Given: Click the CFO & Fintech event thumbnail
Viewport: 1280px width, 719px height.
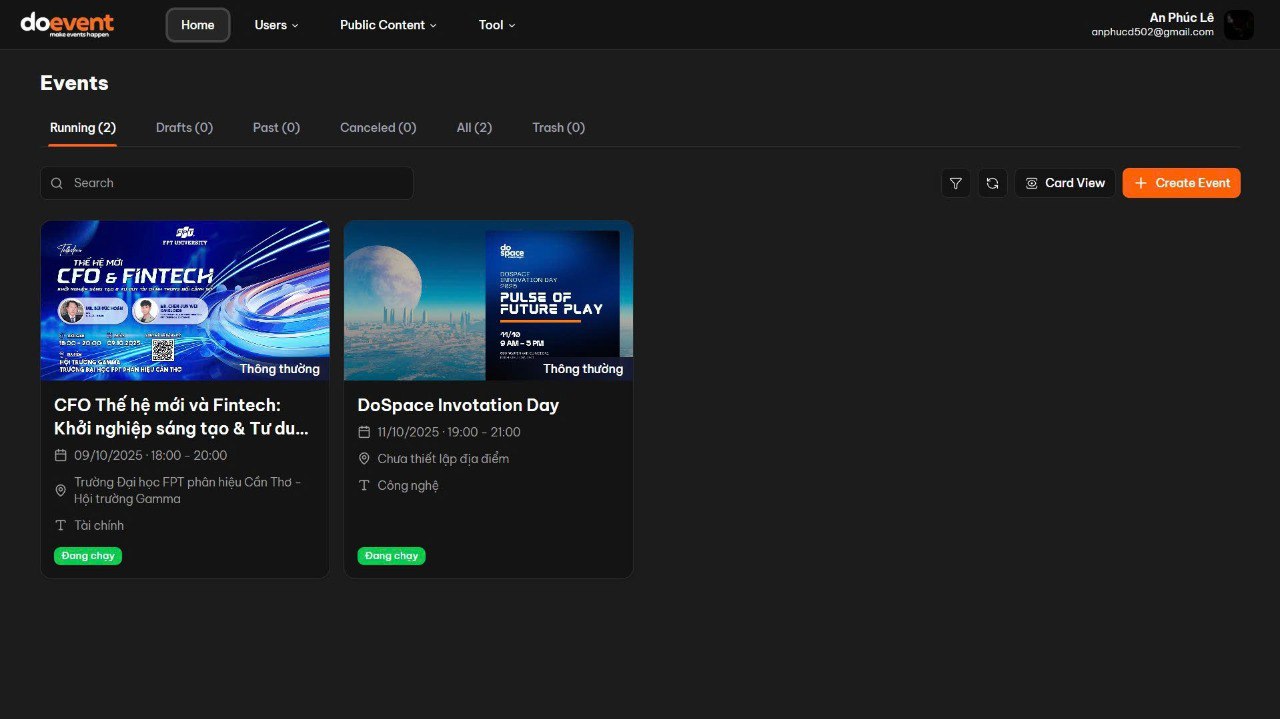Looking at the screenshot, I should [x=185, y=300].
